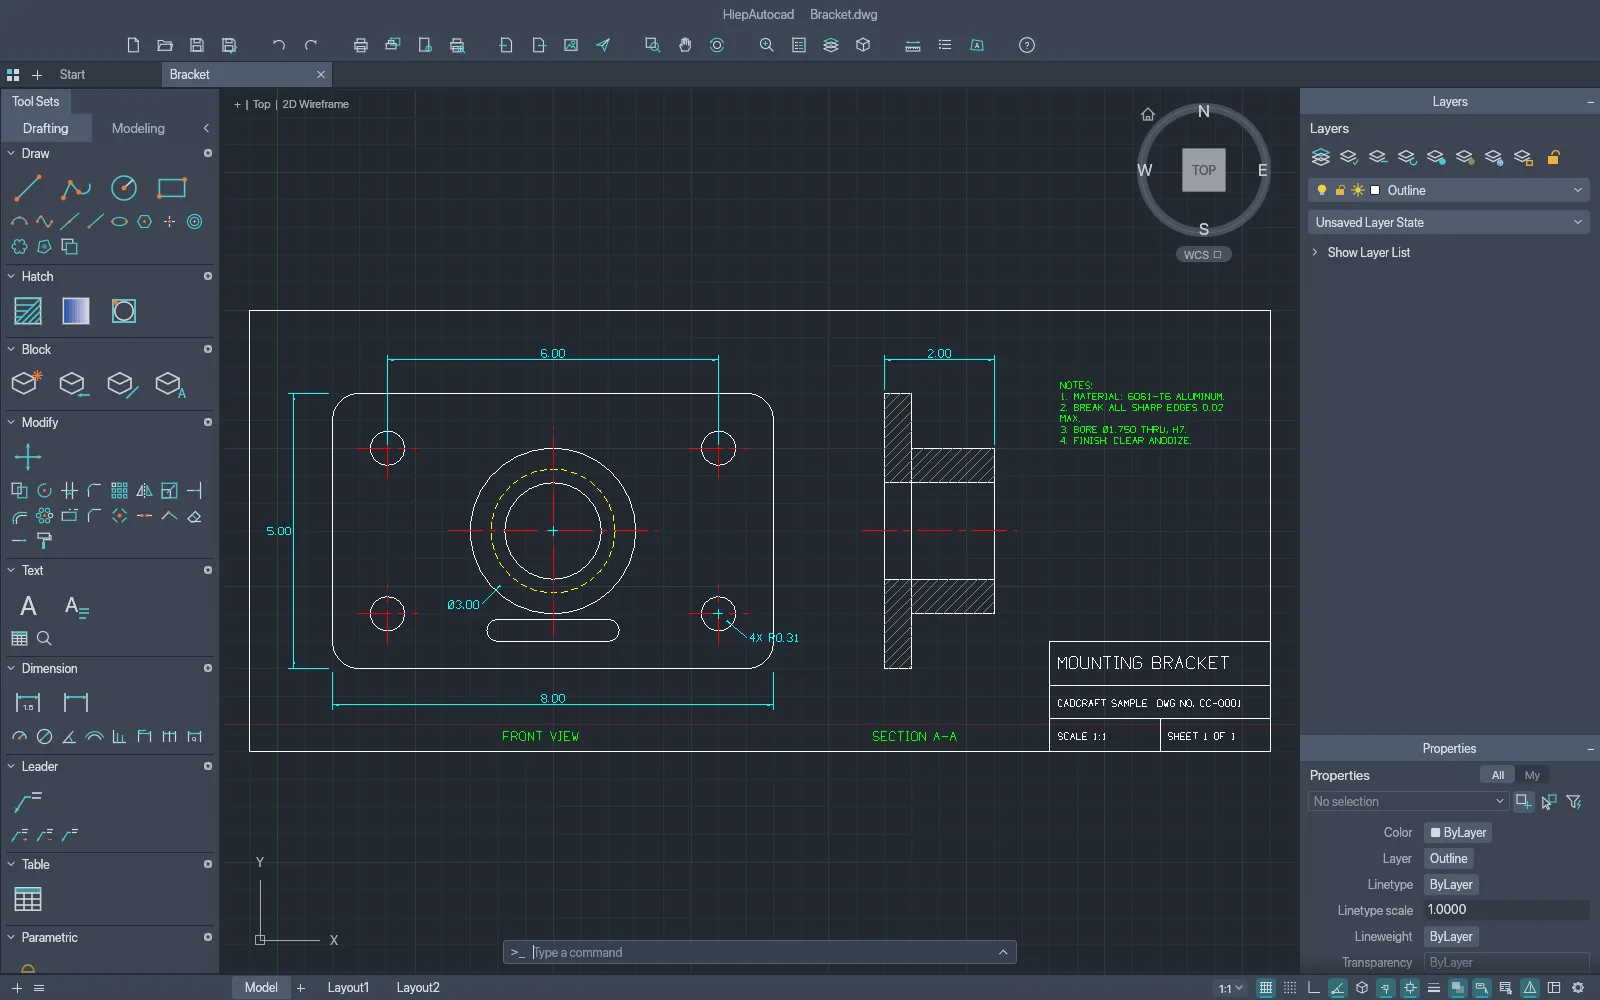Viewport: 1600px width, 1000px height.
Task: Toggle snap mode in status bar
Action: (x=1290, y=988)
